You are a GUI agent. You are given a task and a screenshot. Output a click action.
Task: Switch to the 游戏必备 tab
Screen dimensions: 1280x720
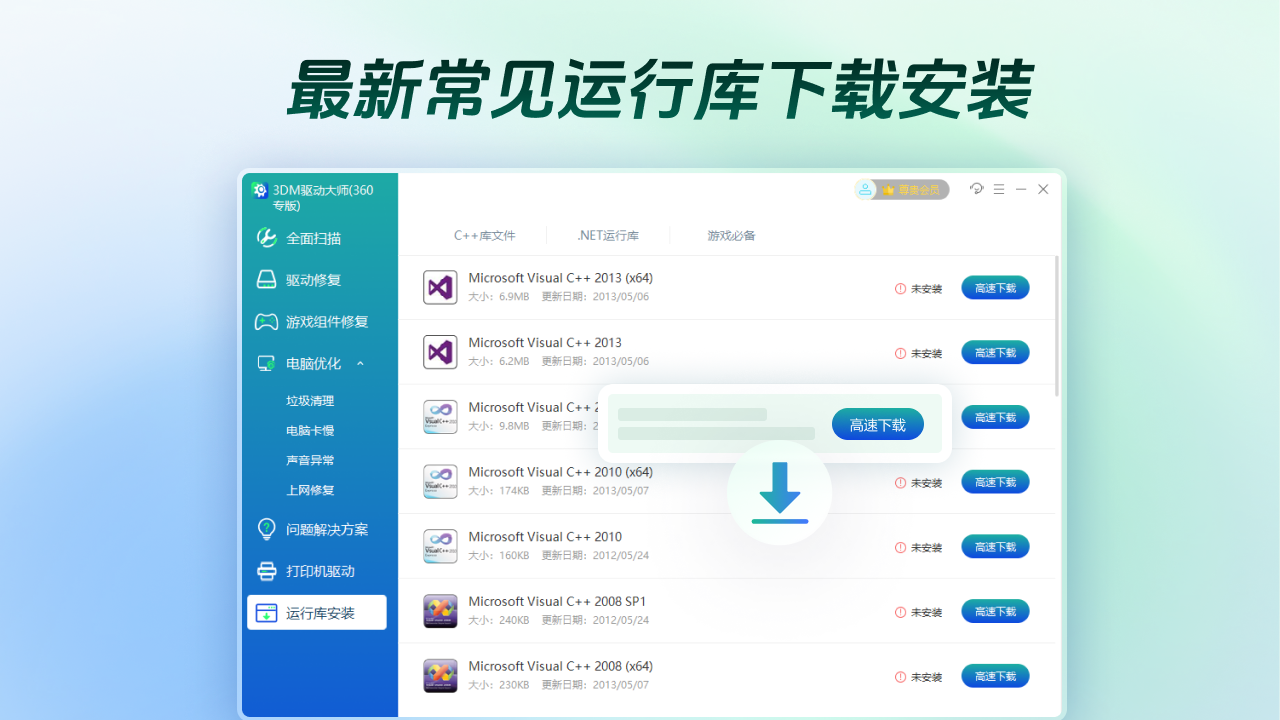tap(732, 236)
